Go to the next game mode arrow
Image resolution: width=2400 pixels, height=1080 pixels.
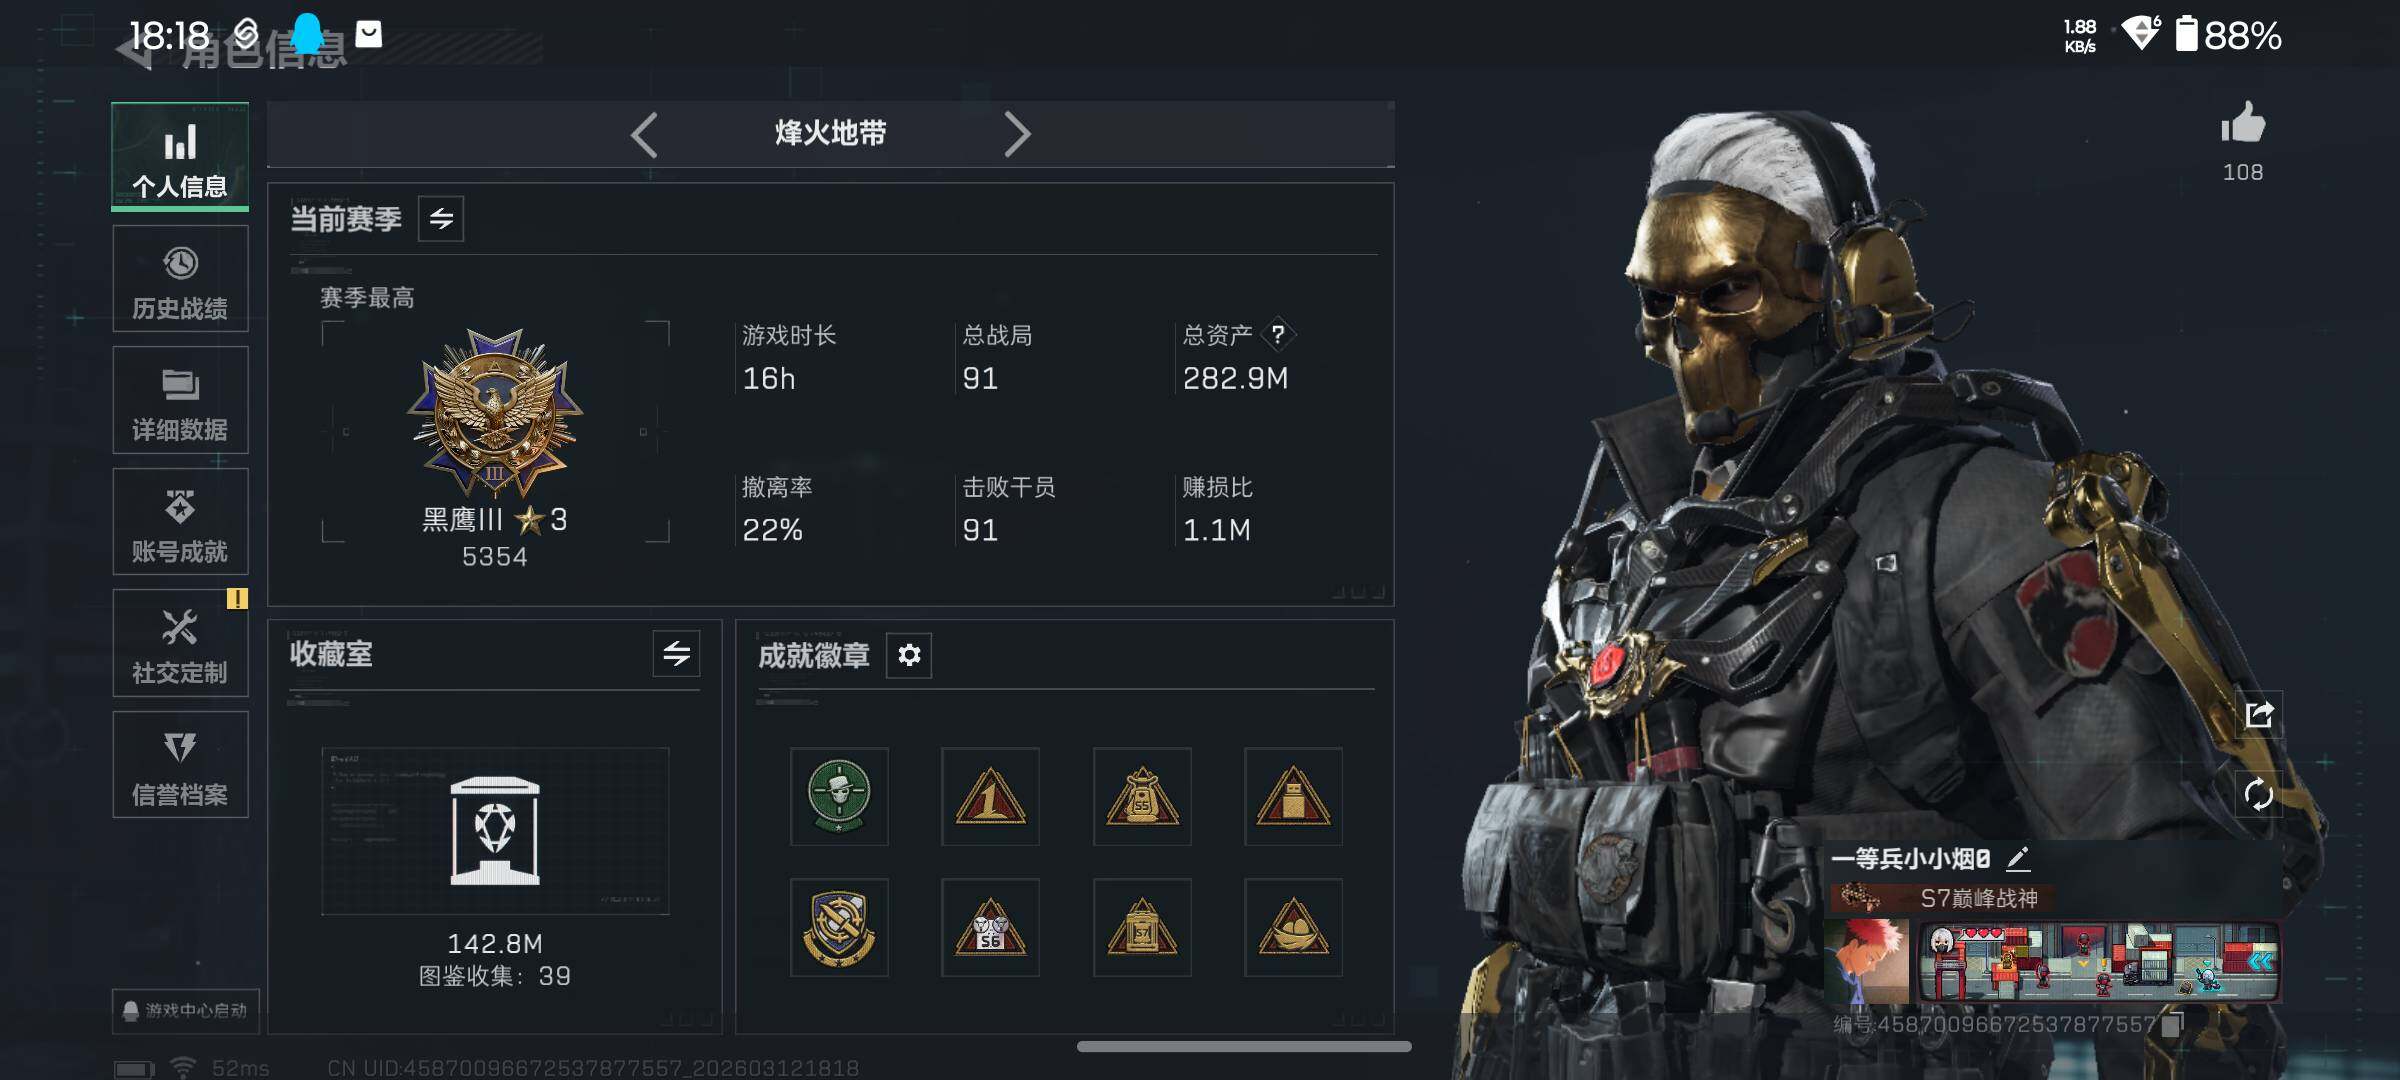(x=1016, y=134)
